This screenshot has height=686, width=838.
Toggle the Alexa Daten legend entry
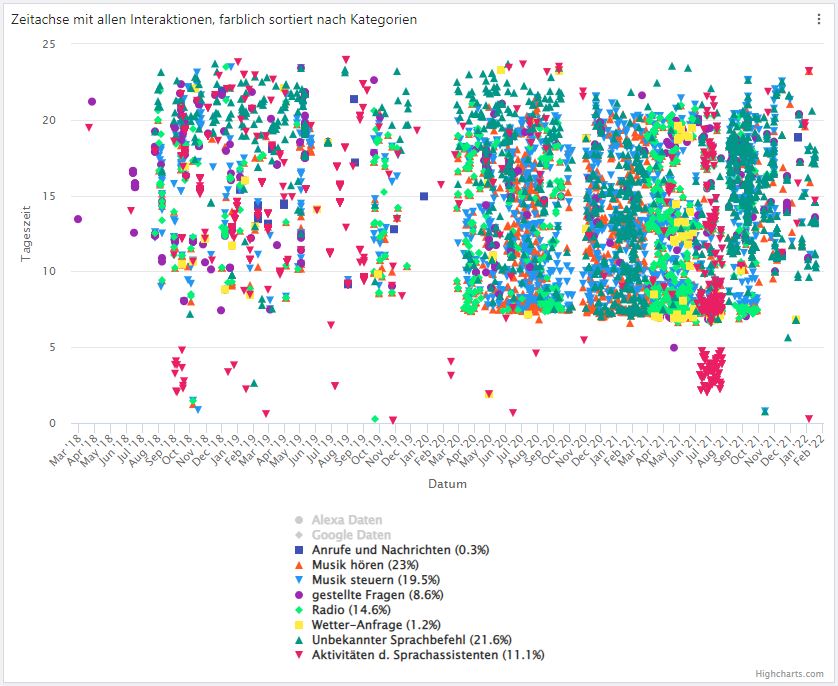(338, 520)
